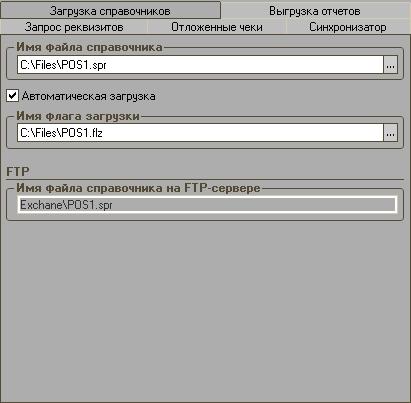The height and width of the screenshot is (403, 411).
Task: Click the FTP section heading
Action: click(x=18, y=171)
